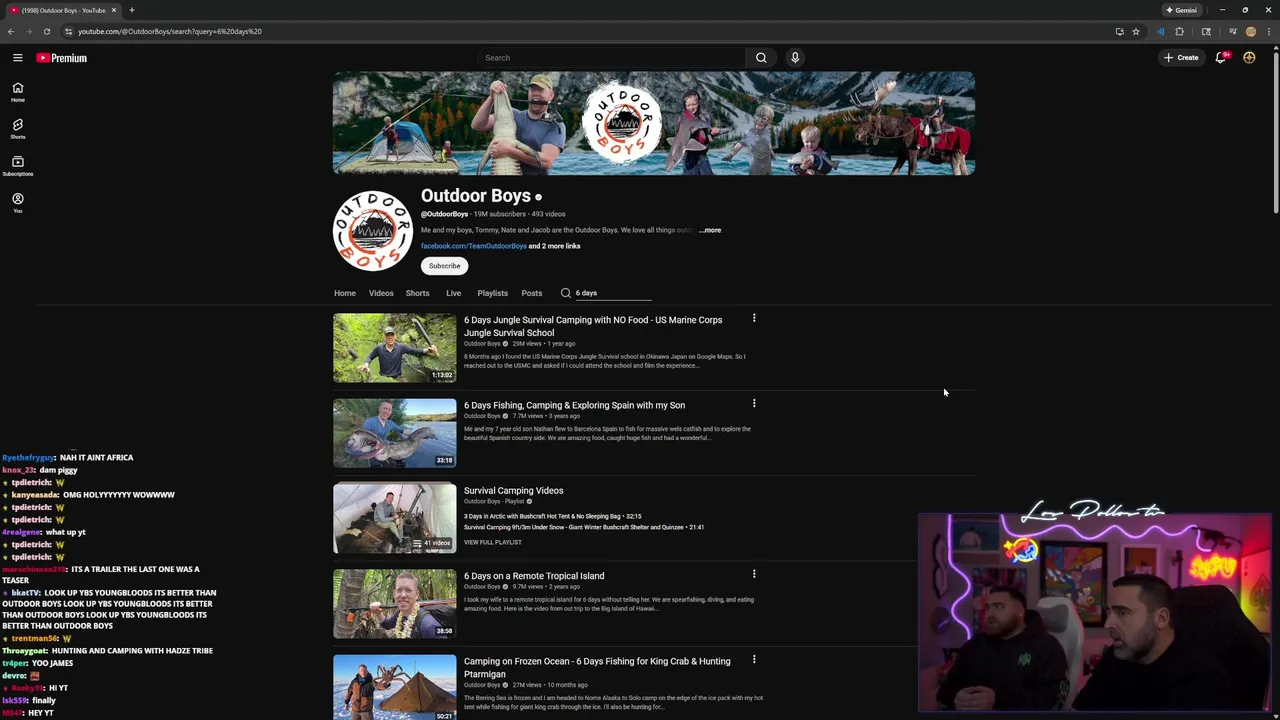Bookmark this page with the star icon
This screenshot has height=720, width=1280.
tap(1136, 31)
